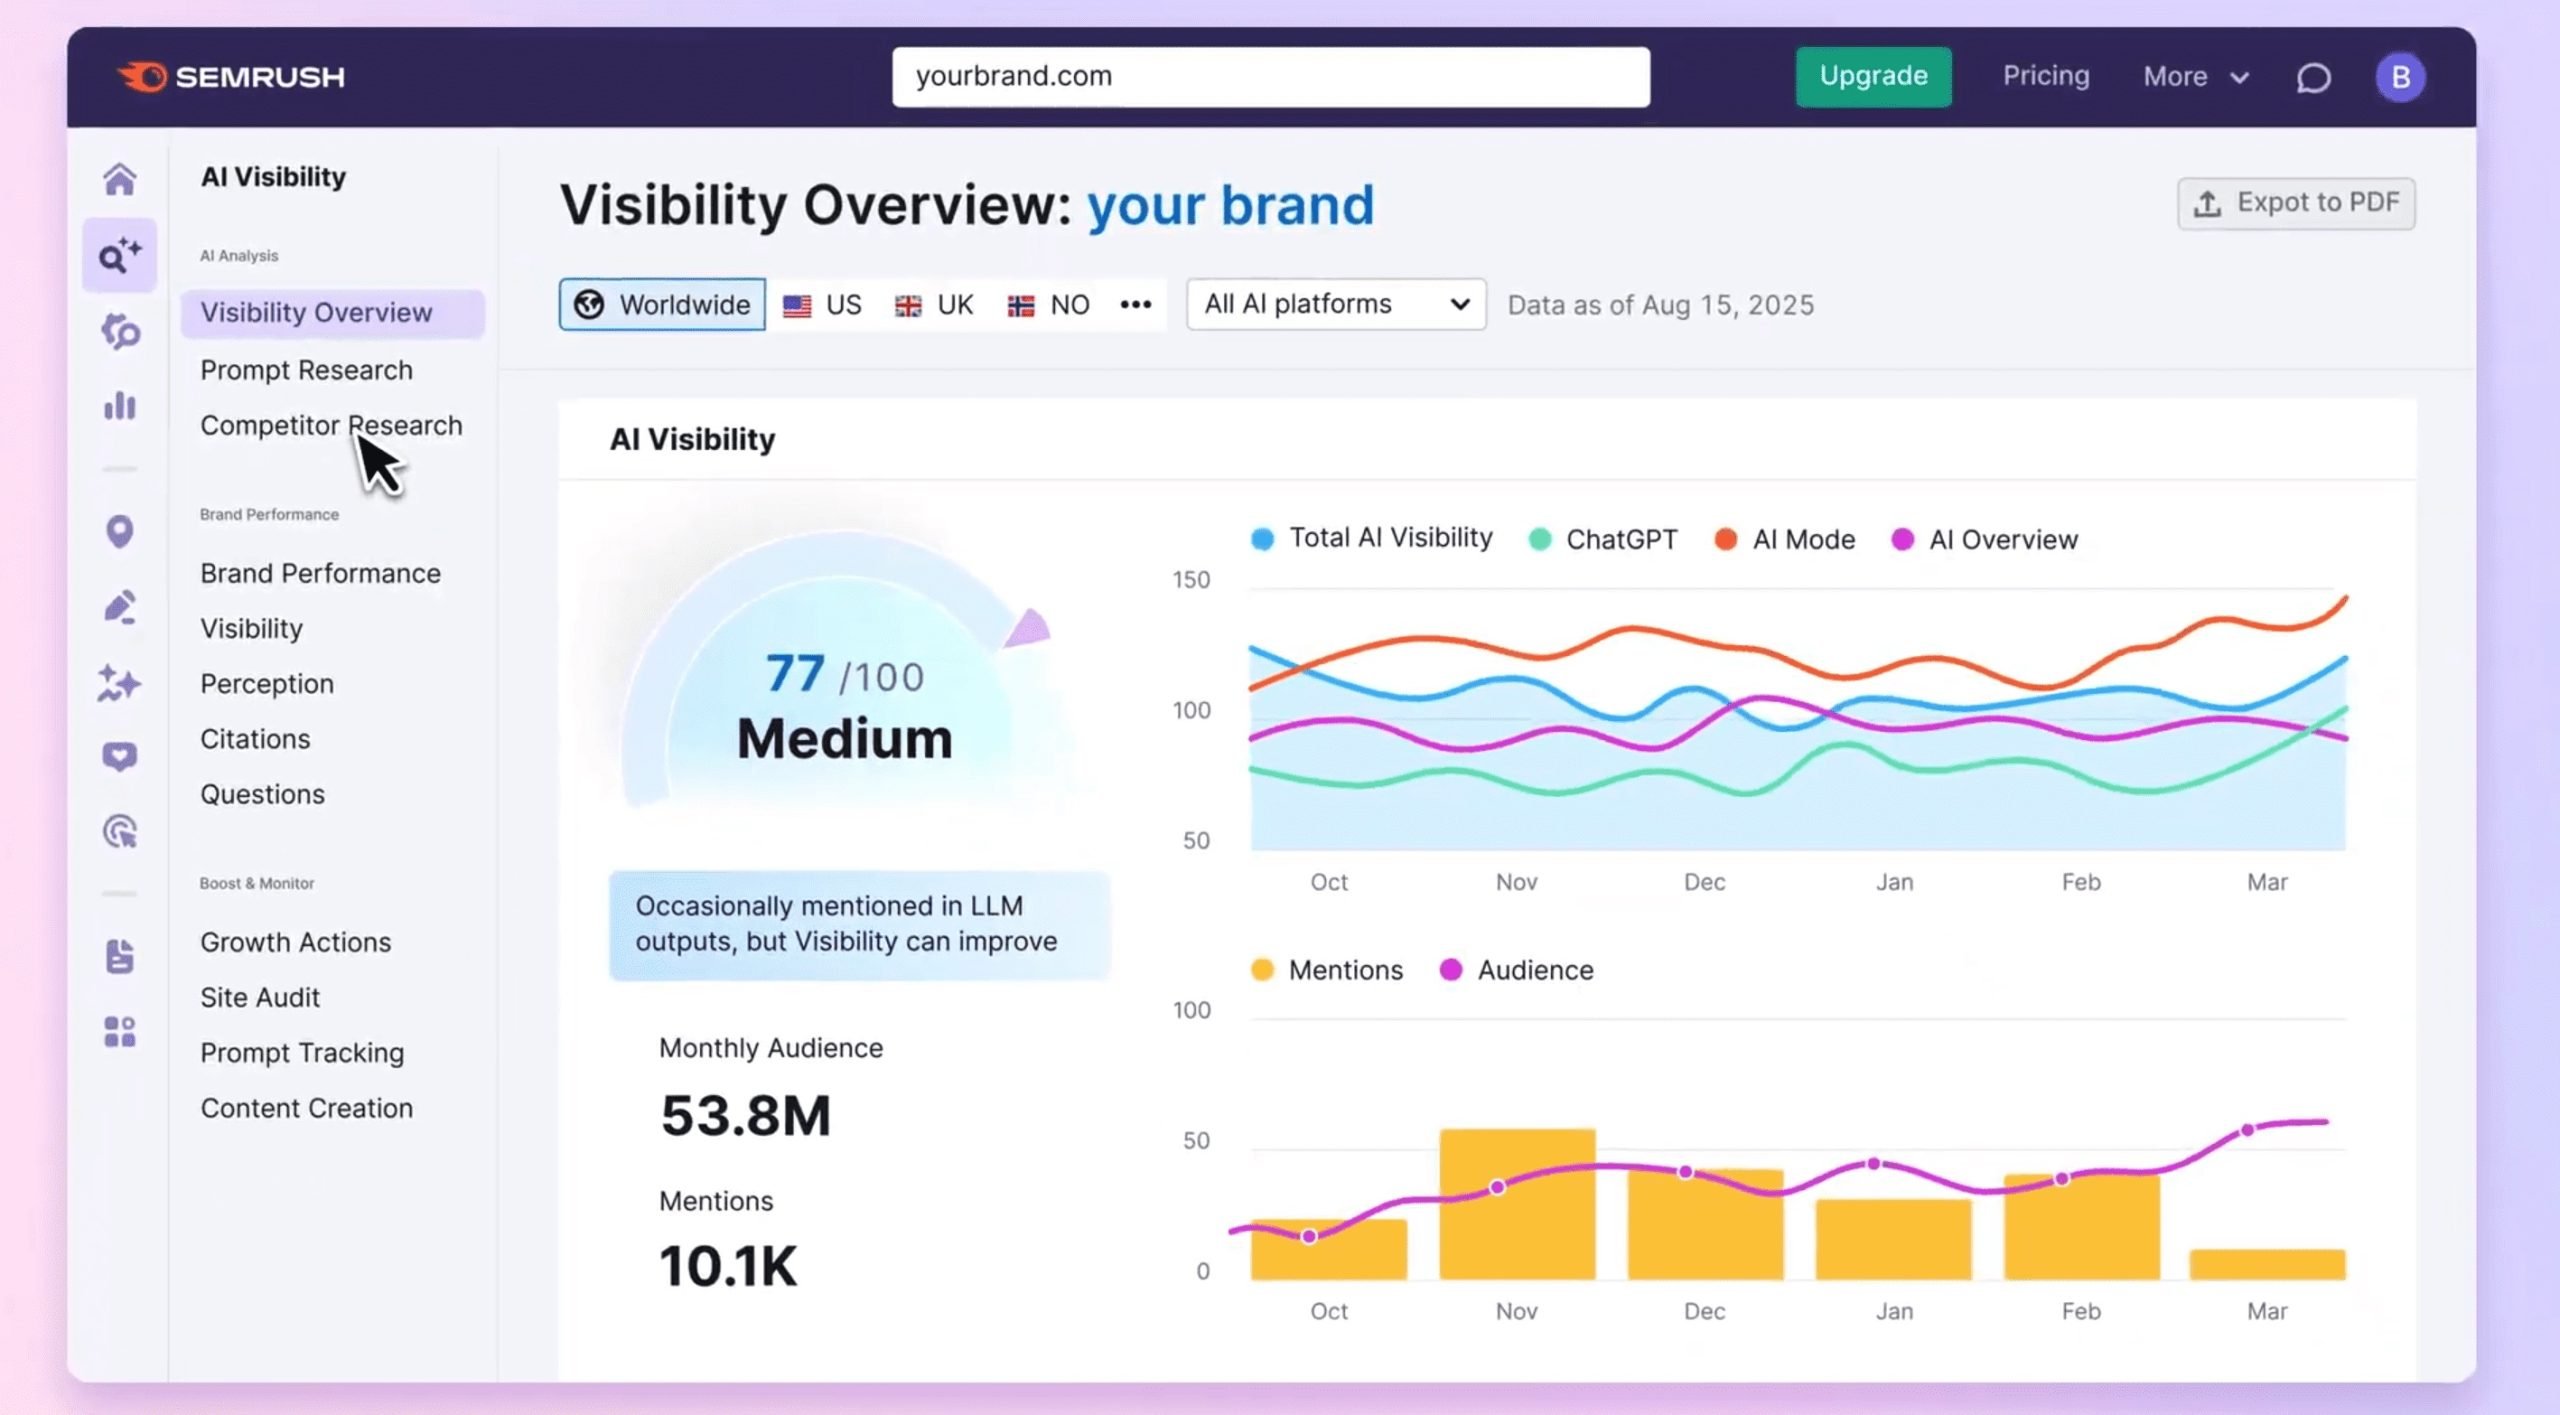This screenshot has width=2560, height=1415.
Task: Select the AI Visibility magnifier icon in sidebar
Action: point(119,254)
